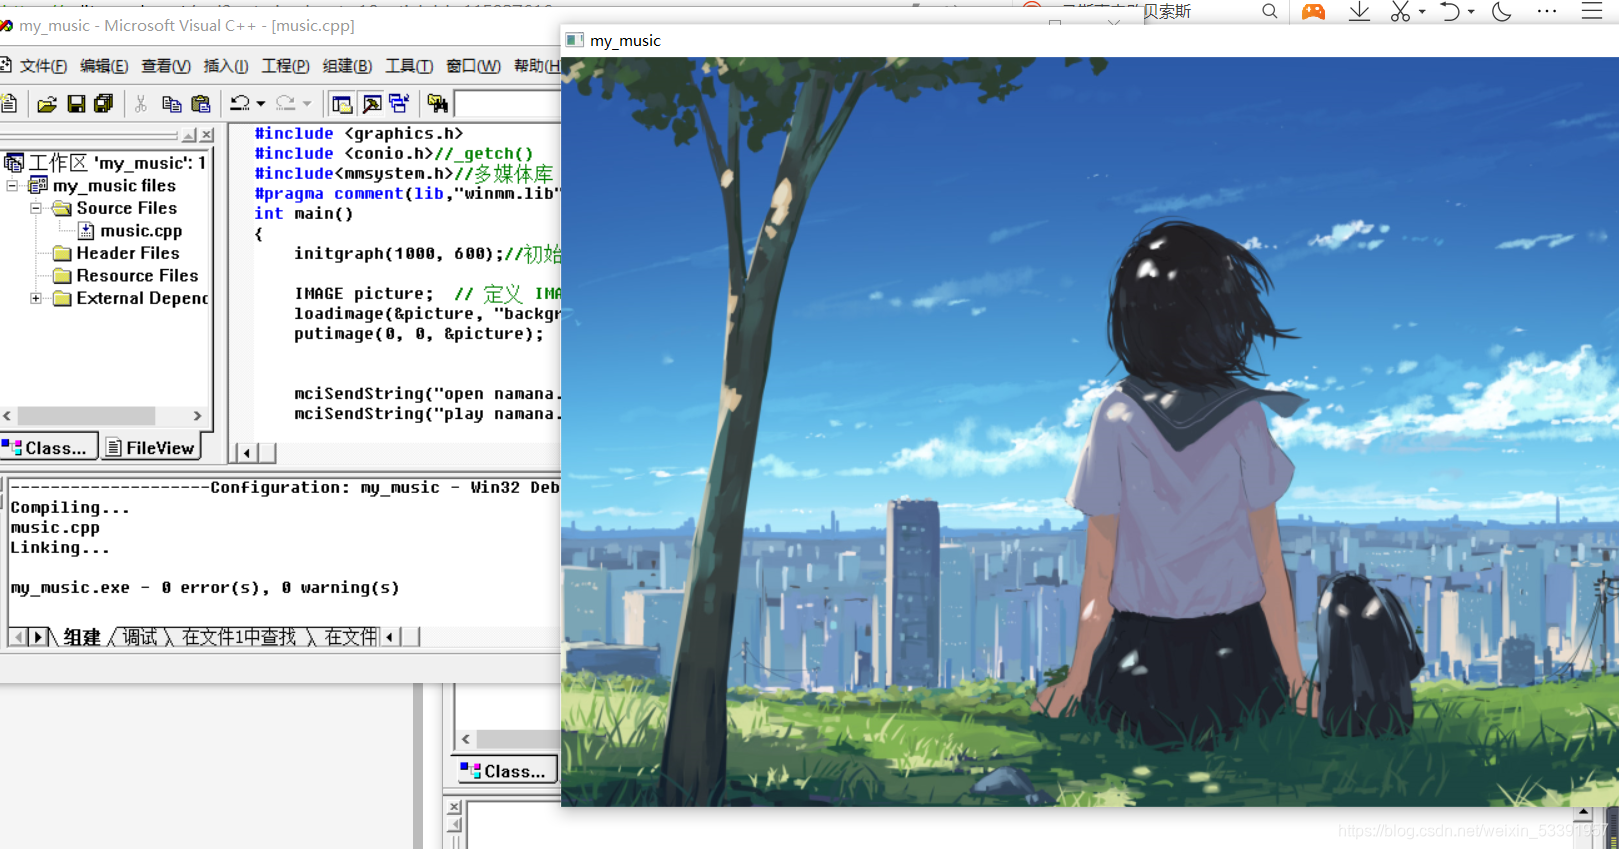Click the Window List icon
The height and width of the screenshot is (849, 1619).
400,104
